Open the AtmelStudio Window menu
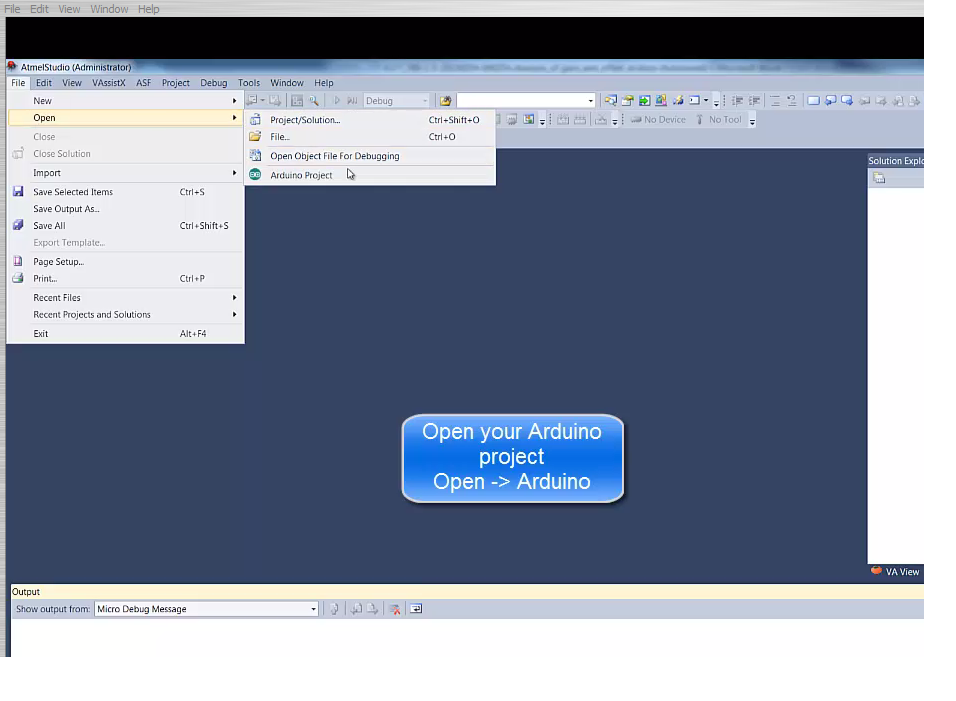Screen dimensions: 956x701 [287, 83]
